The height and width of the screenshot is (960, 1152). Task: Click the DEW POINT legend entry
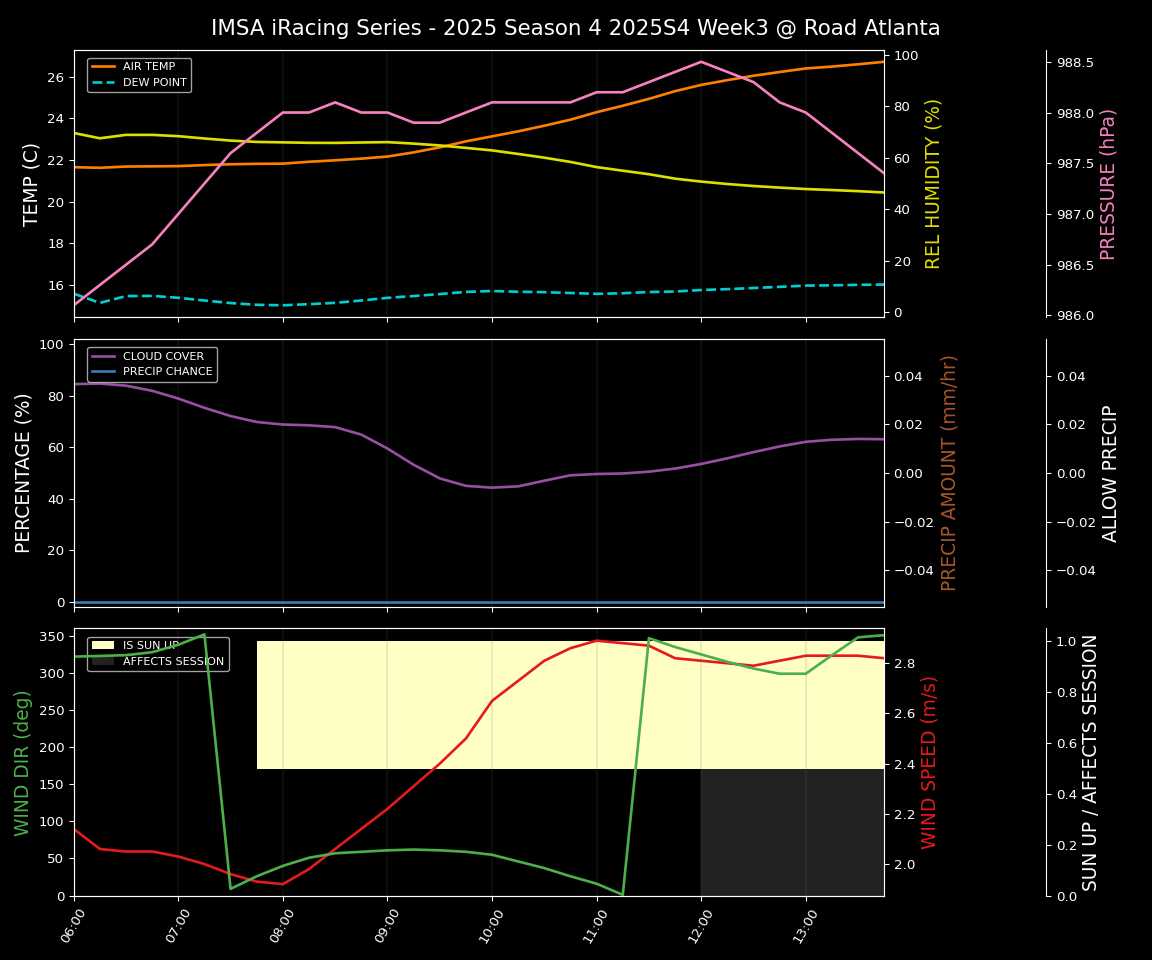click(x=154, y=82)
